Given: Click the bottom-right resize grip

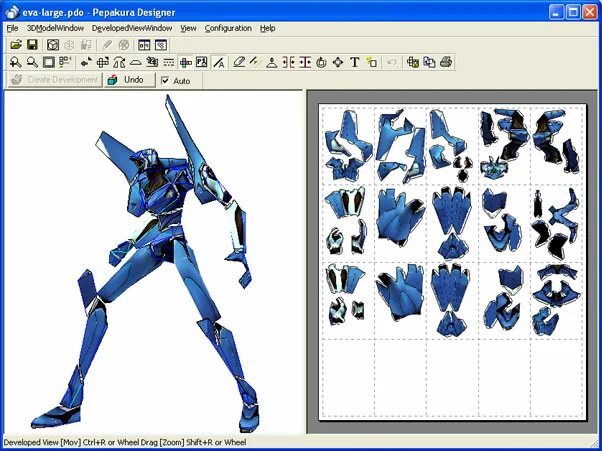Looking at the screenshot, I should (x=596, y=445).
